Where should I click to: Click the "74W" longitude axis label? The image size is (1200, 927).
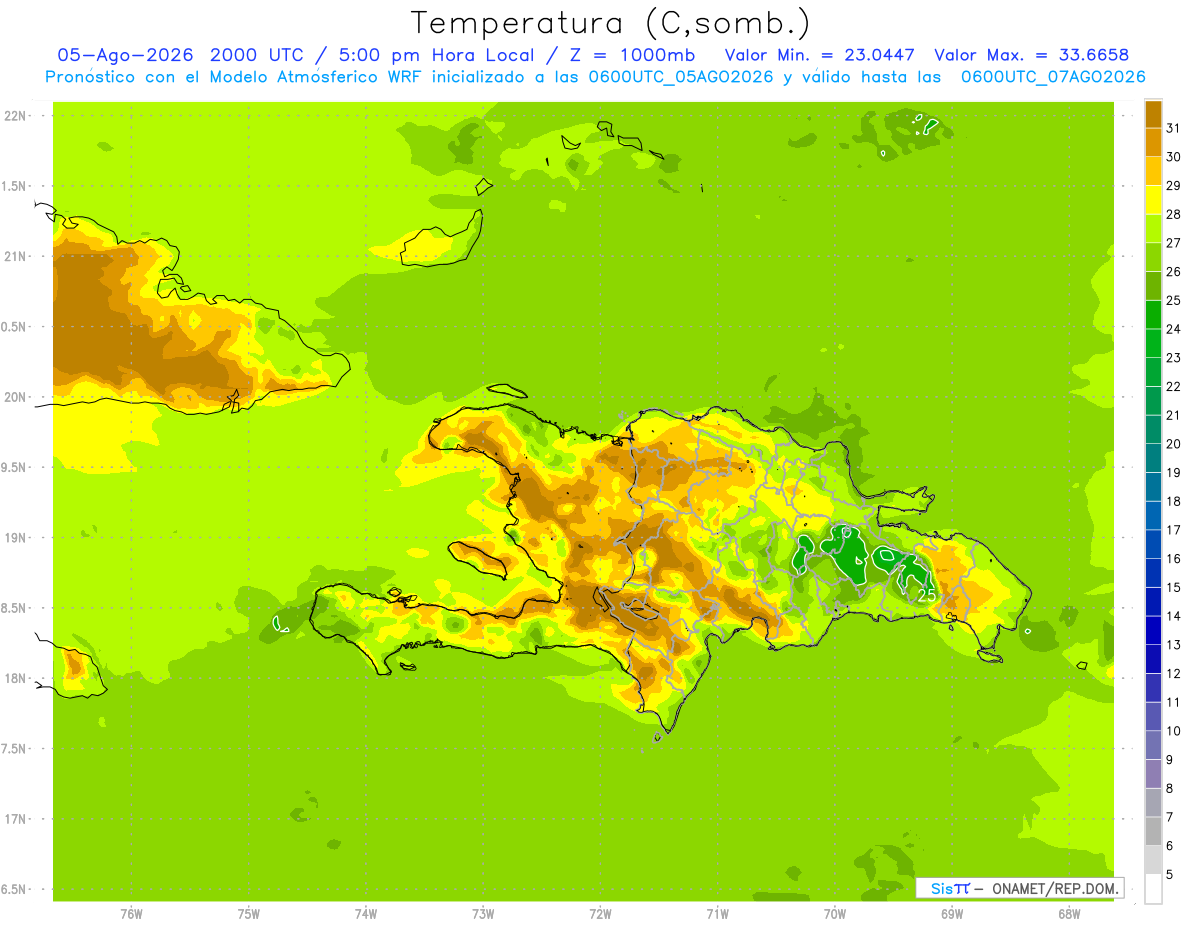pyautogui.click(x=366, y=914)
